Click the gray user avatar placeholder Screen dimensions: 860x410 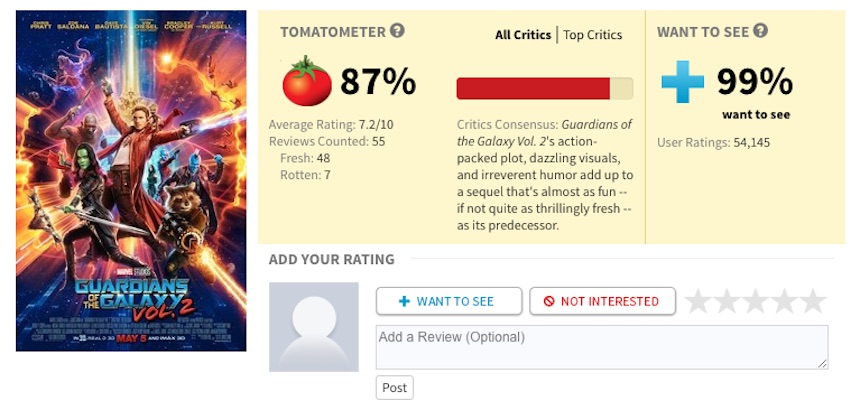pyautogui.click(x=314, y=327)
